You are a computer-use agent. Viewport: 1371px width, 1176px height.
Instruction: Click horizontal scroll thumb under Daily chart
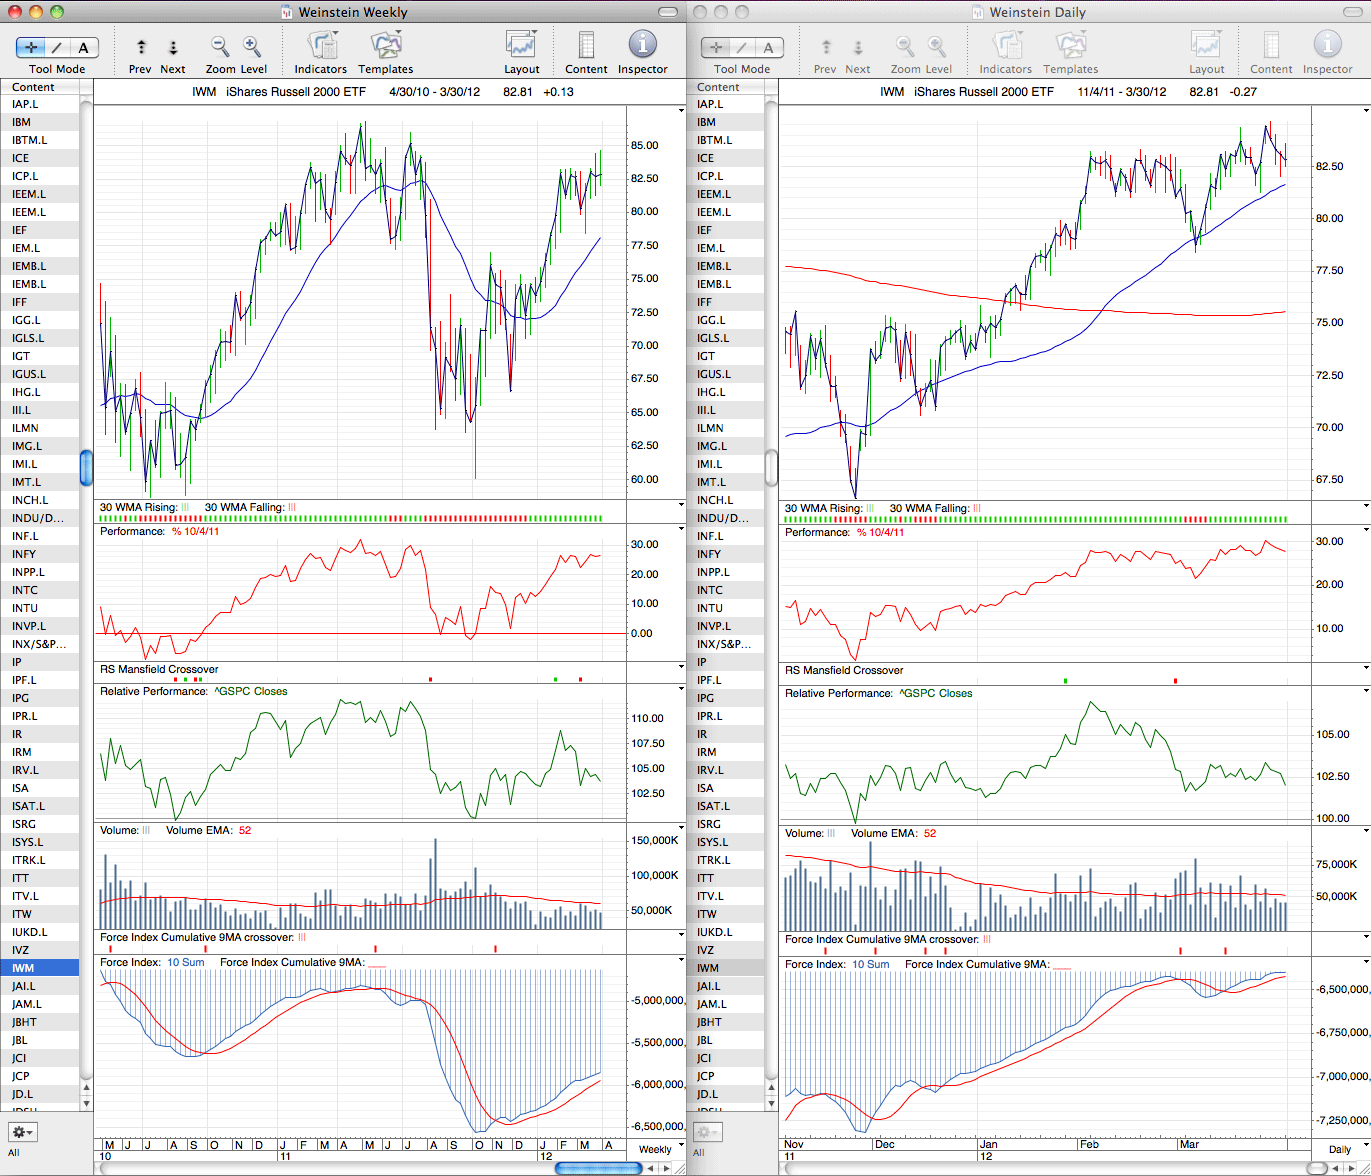pos(1316,1168)
